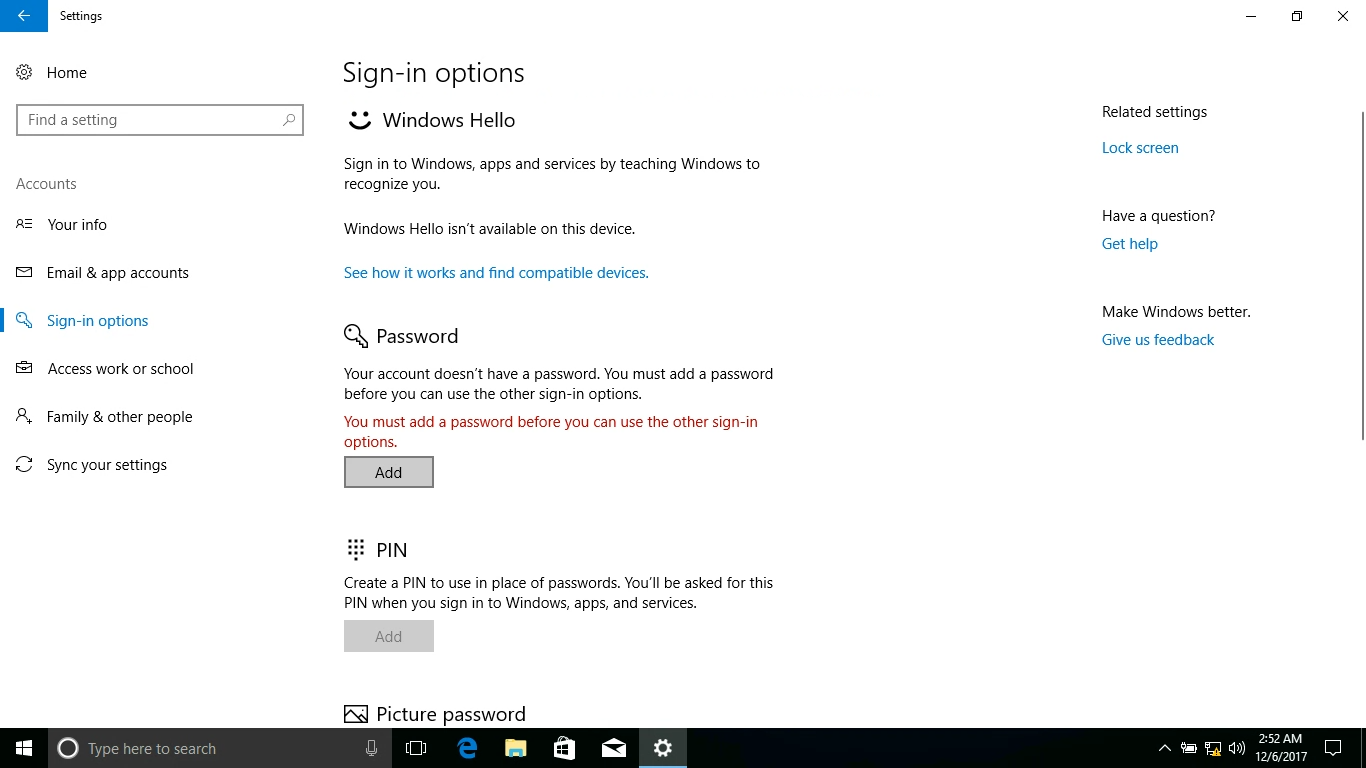Image resolution: width=1366 pixels, height=768 pixels.
Task: Click the Windows Hello heading text
Action: click(x=449, y=120)
